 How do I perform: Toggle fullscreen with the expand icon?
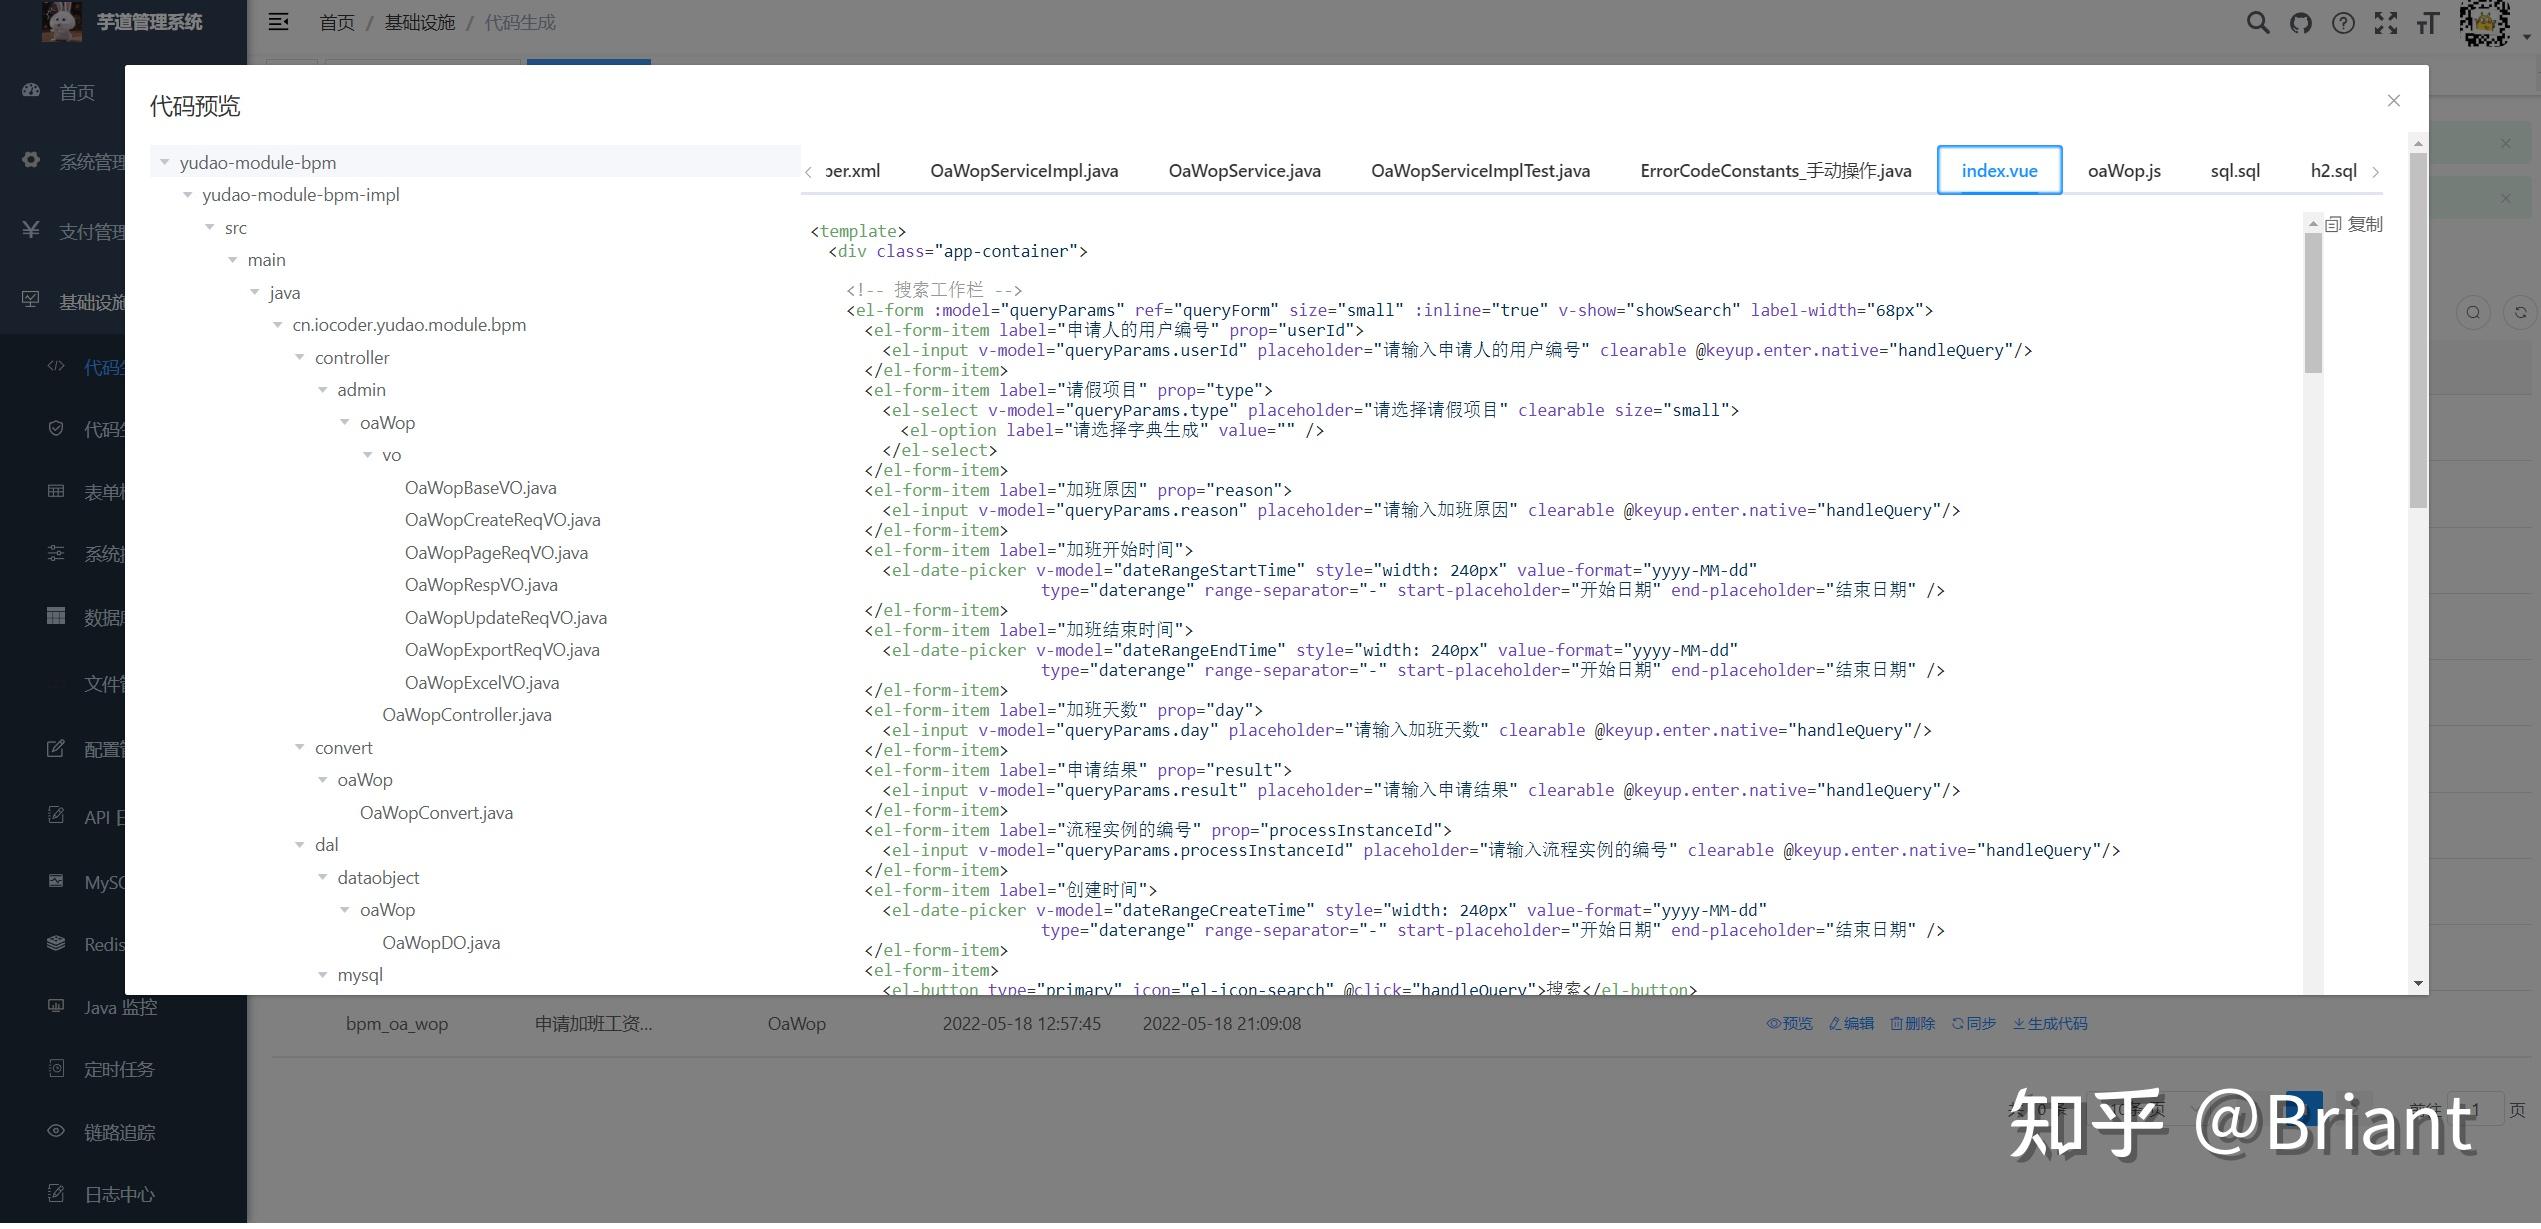tap(2386, 23)
